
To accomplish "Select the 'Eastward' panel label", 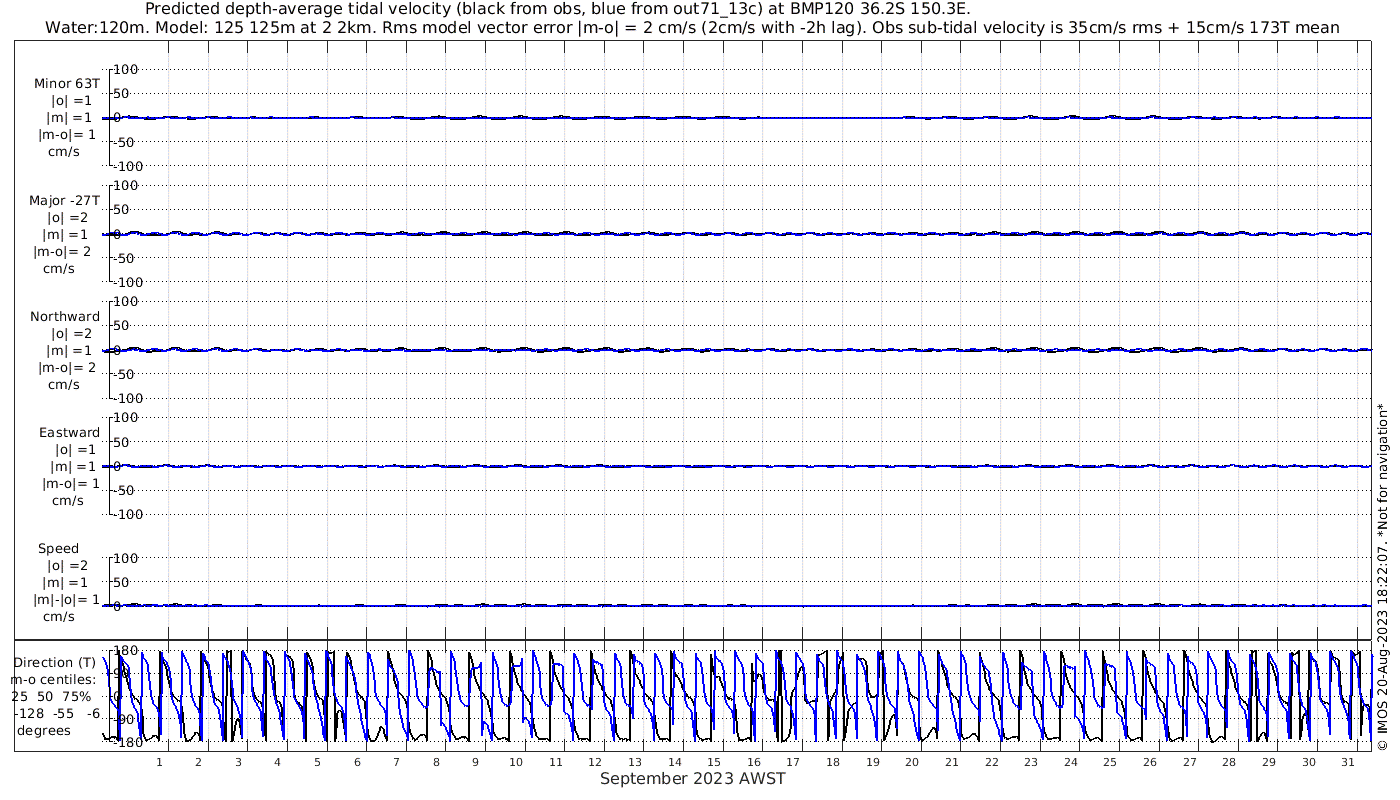I will 69,432.
